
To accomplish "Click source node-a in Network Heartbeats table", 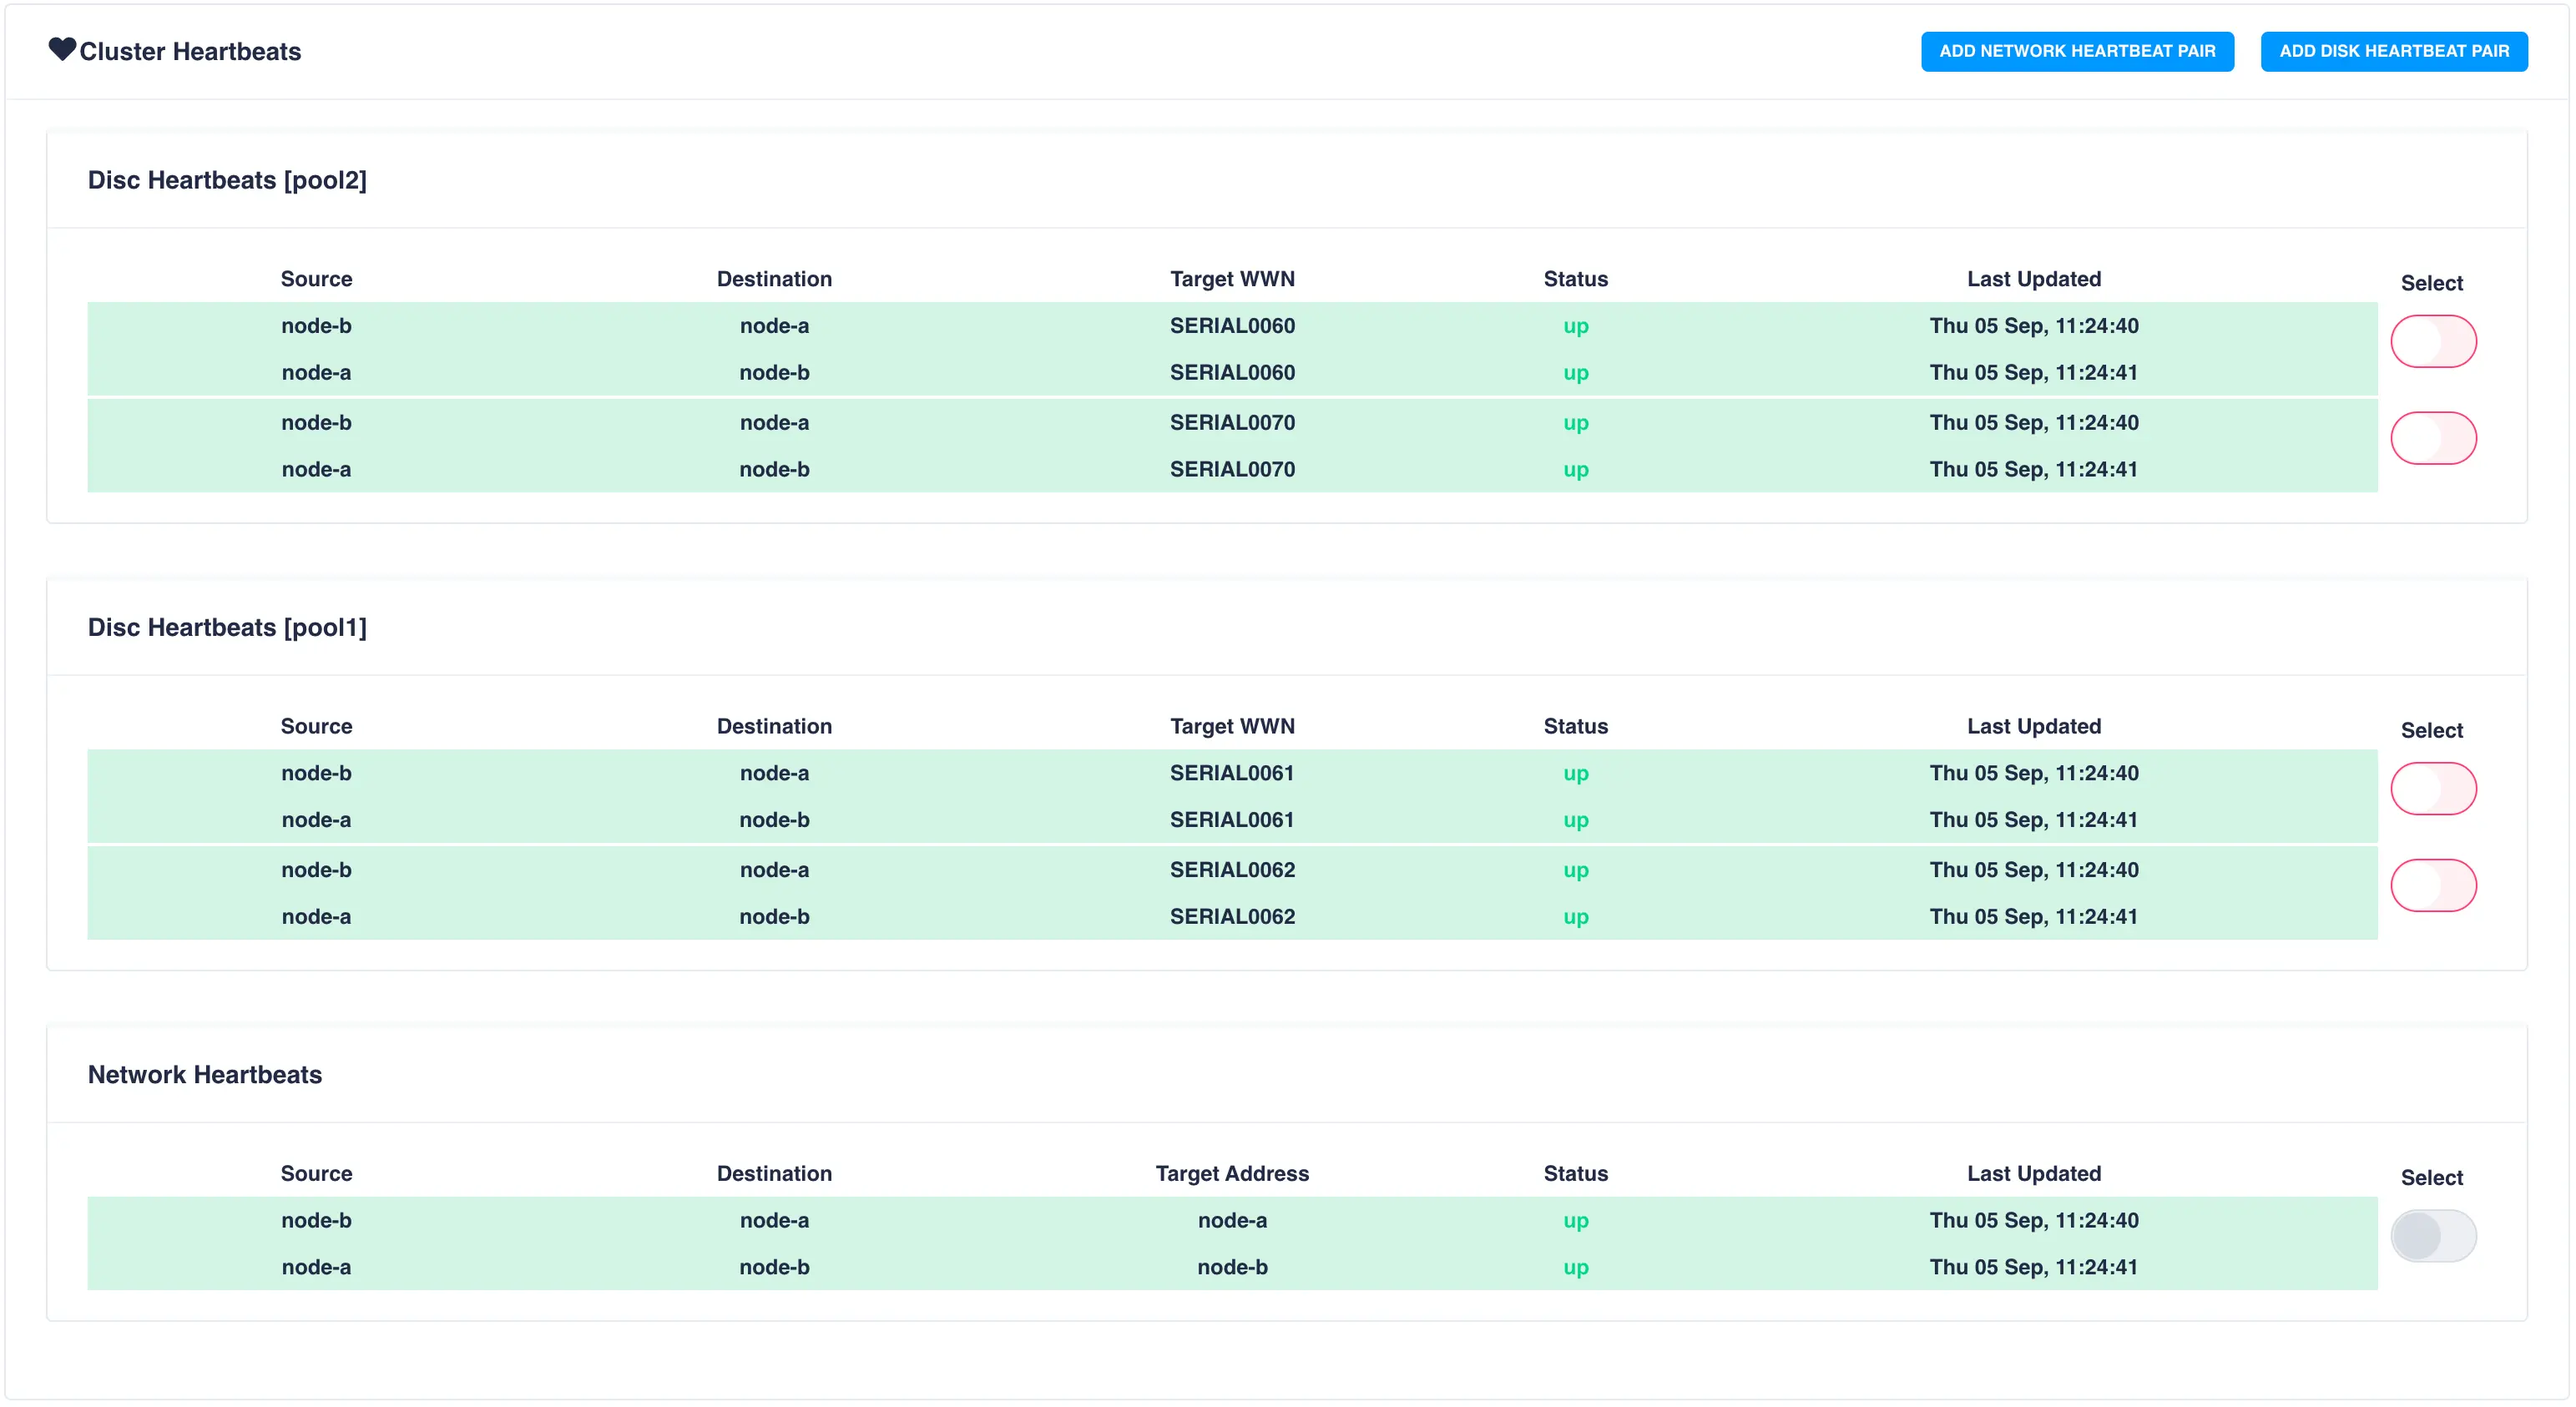I will pos(316,1267).
